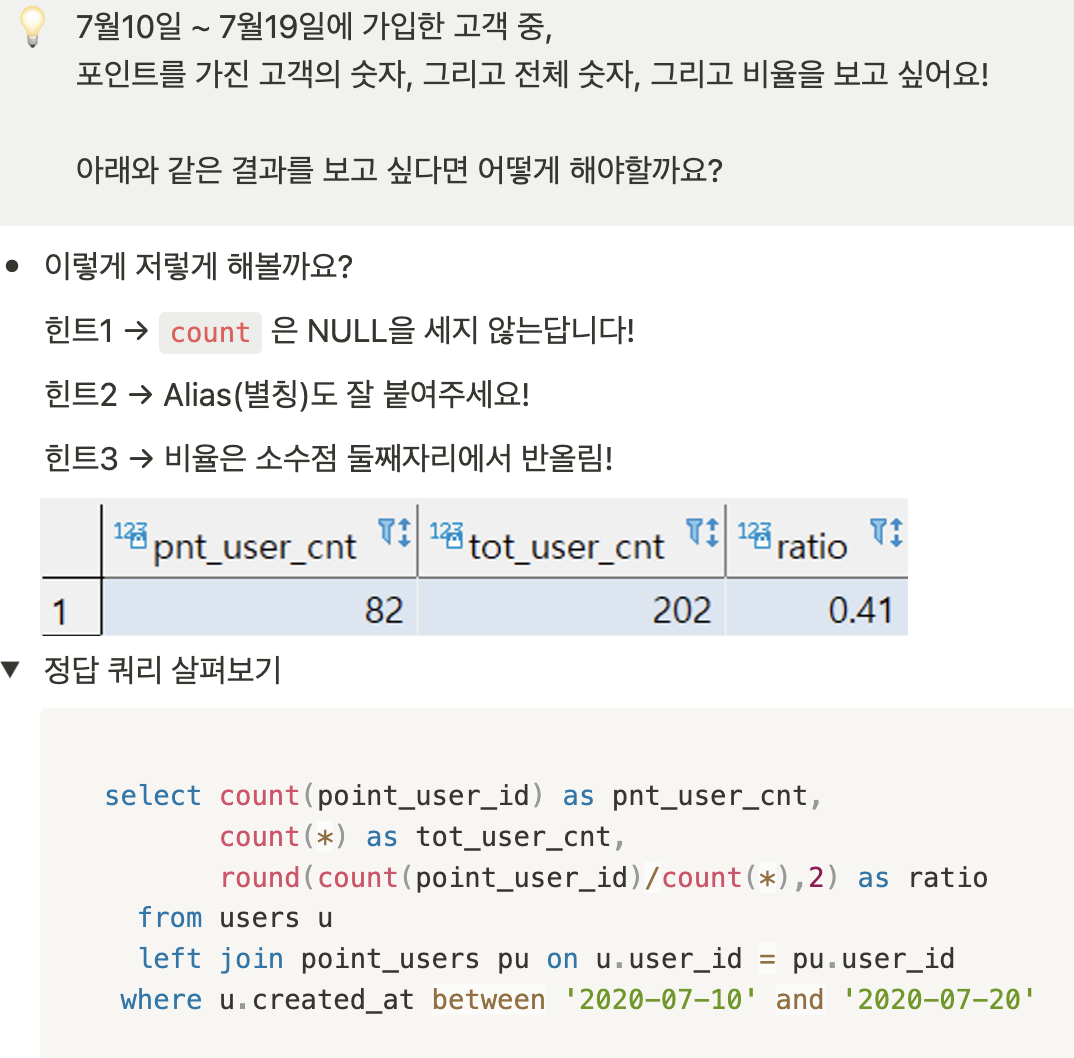The image size is (1074, 1058).
Task: Click the left join keyword in code
Action: tap(210, 959)
